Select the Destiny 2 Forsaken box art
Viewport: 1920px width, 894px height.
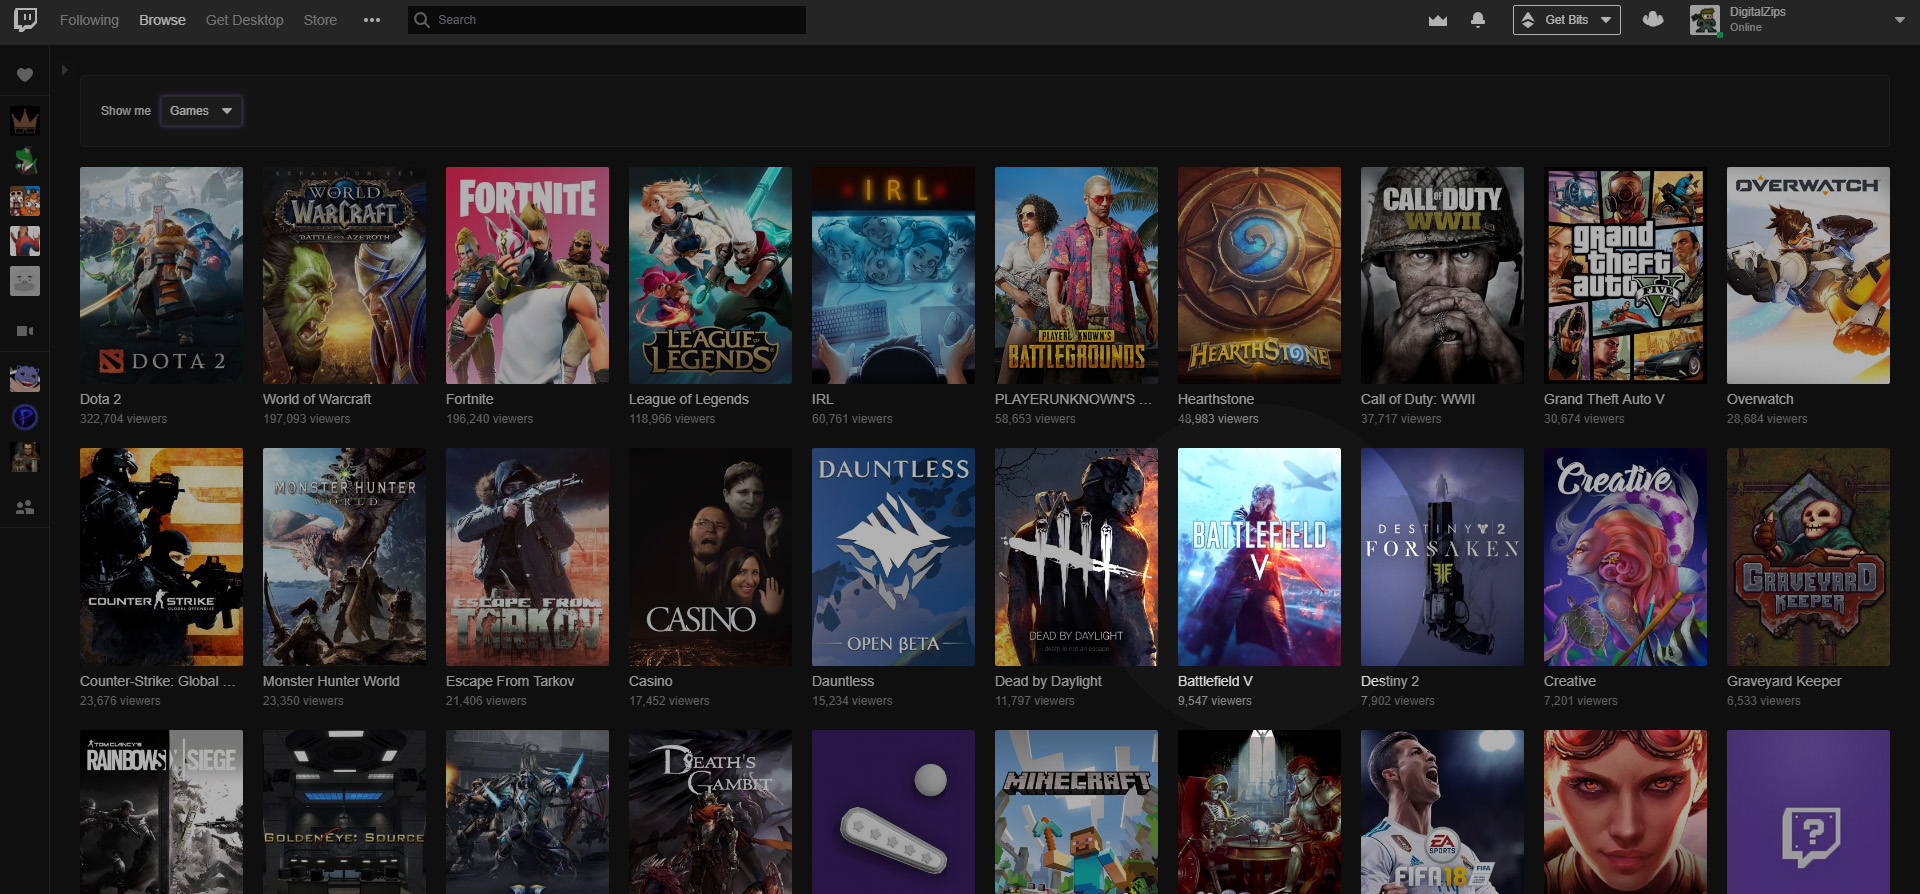1442,557
